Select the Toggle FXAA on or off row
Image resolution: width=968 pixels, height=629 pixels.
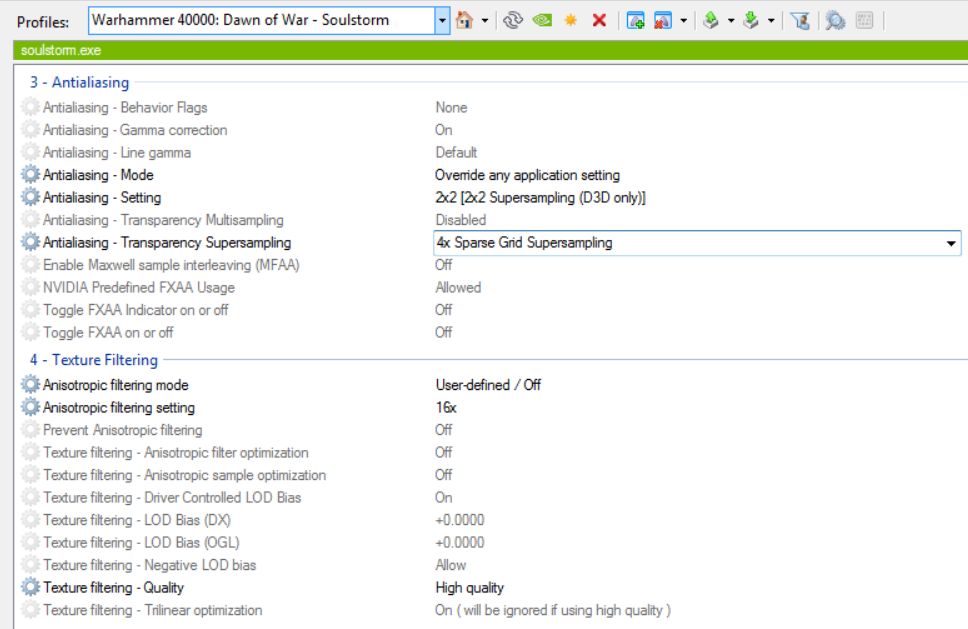(x=491, y=332)
